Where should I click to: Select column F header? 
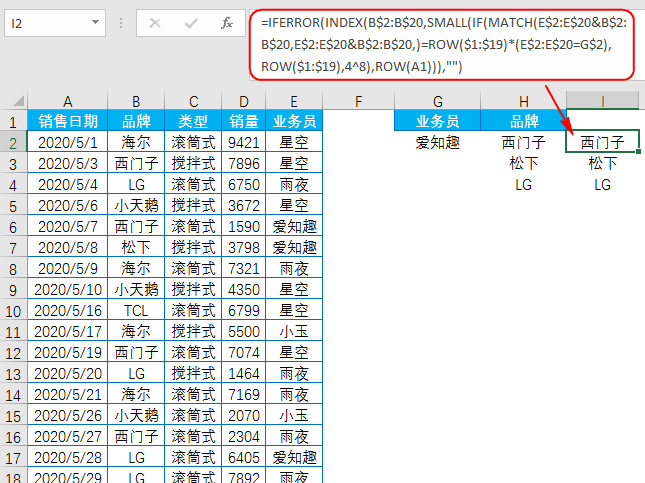coord(359,101)
